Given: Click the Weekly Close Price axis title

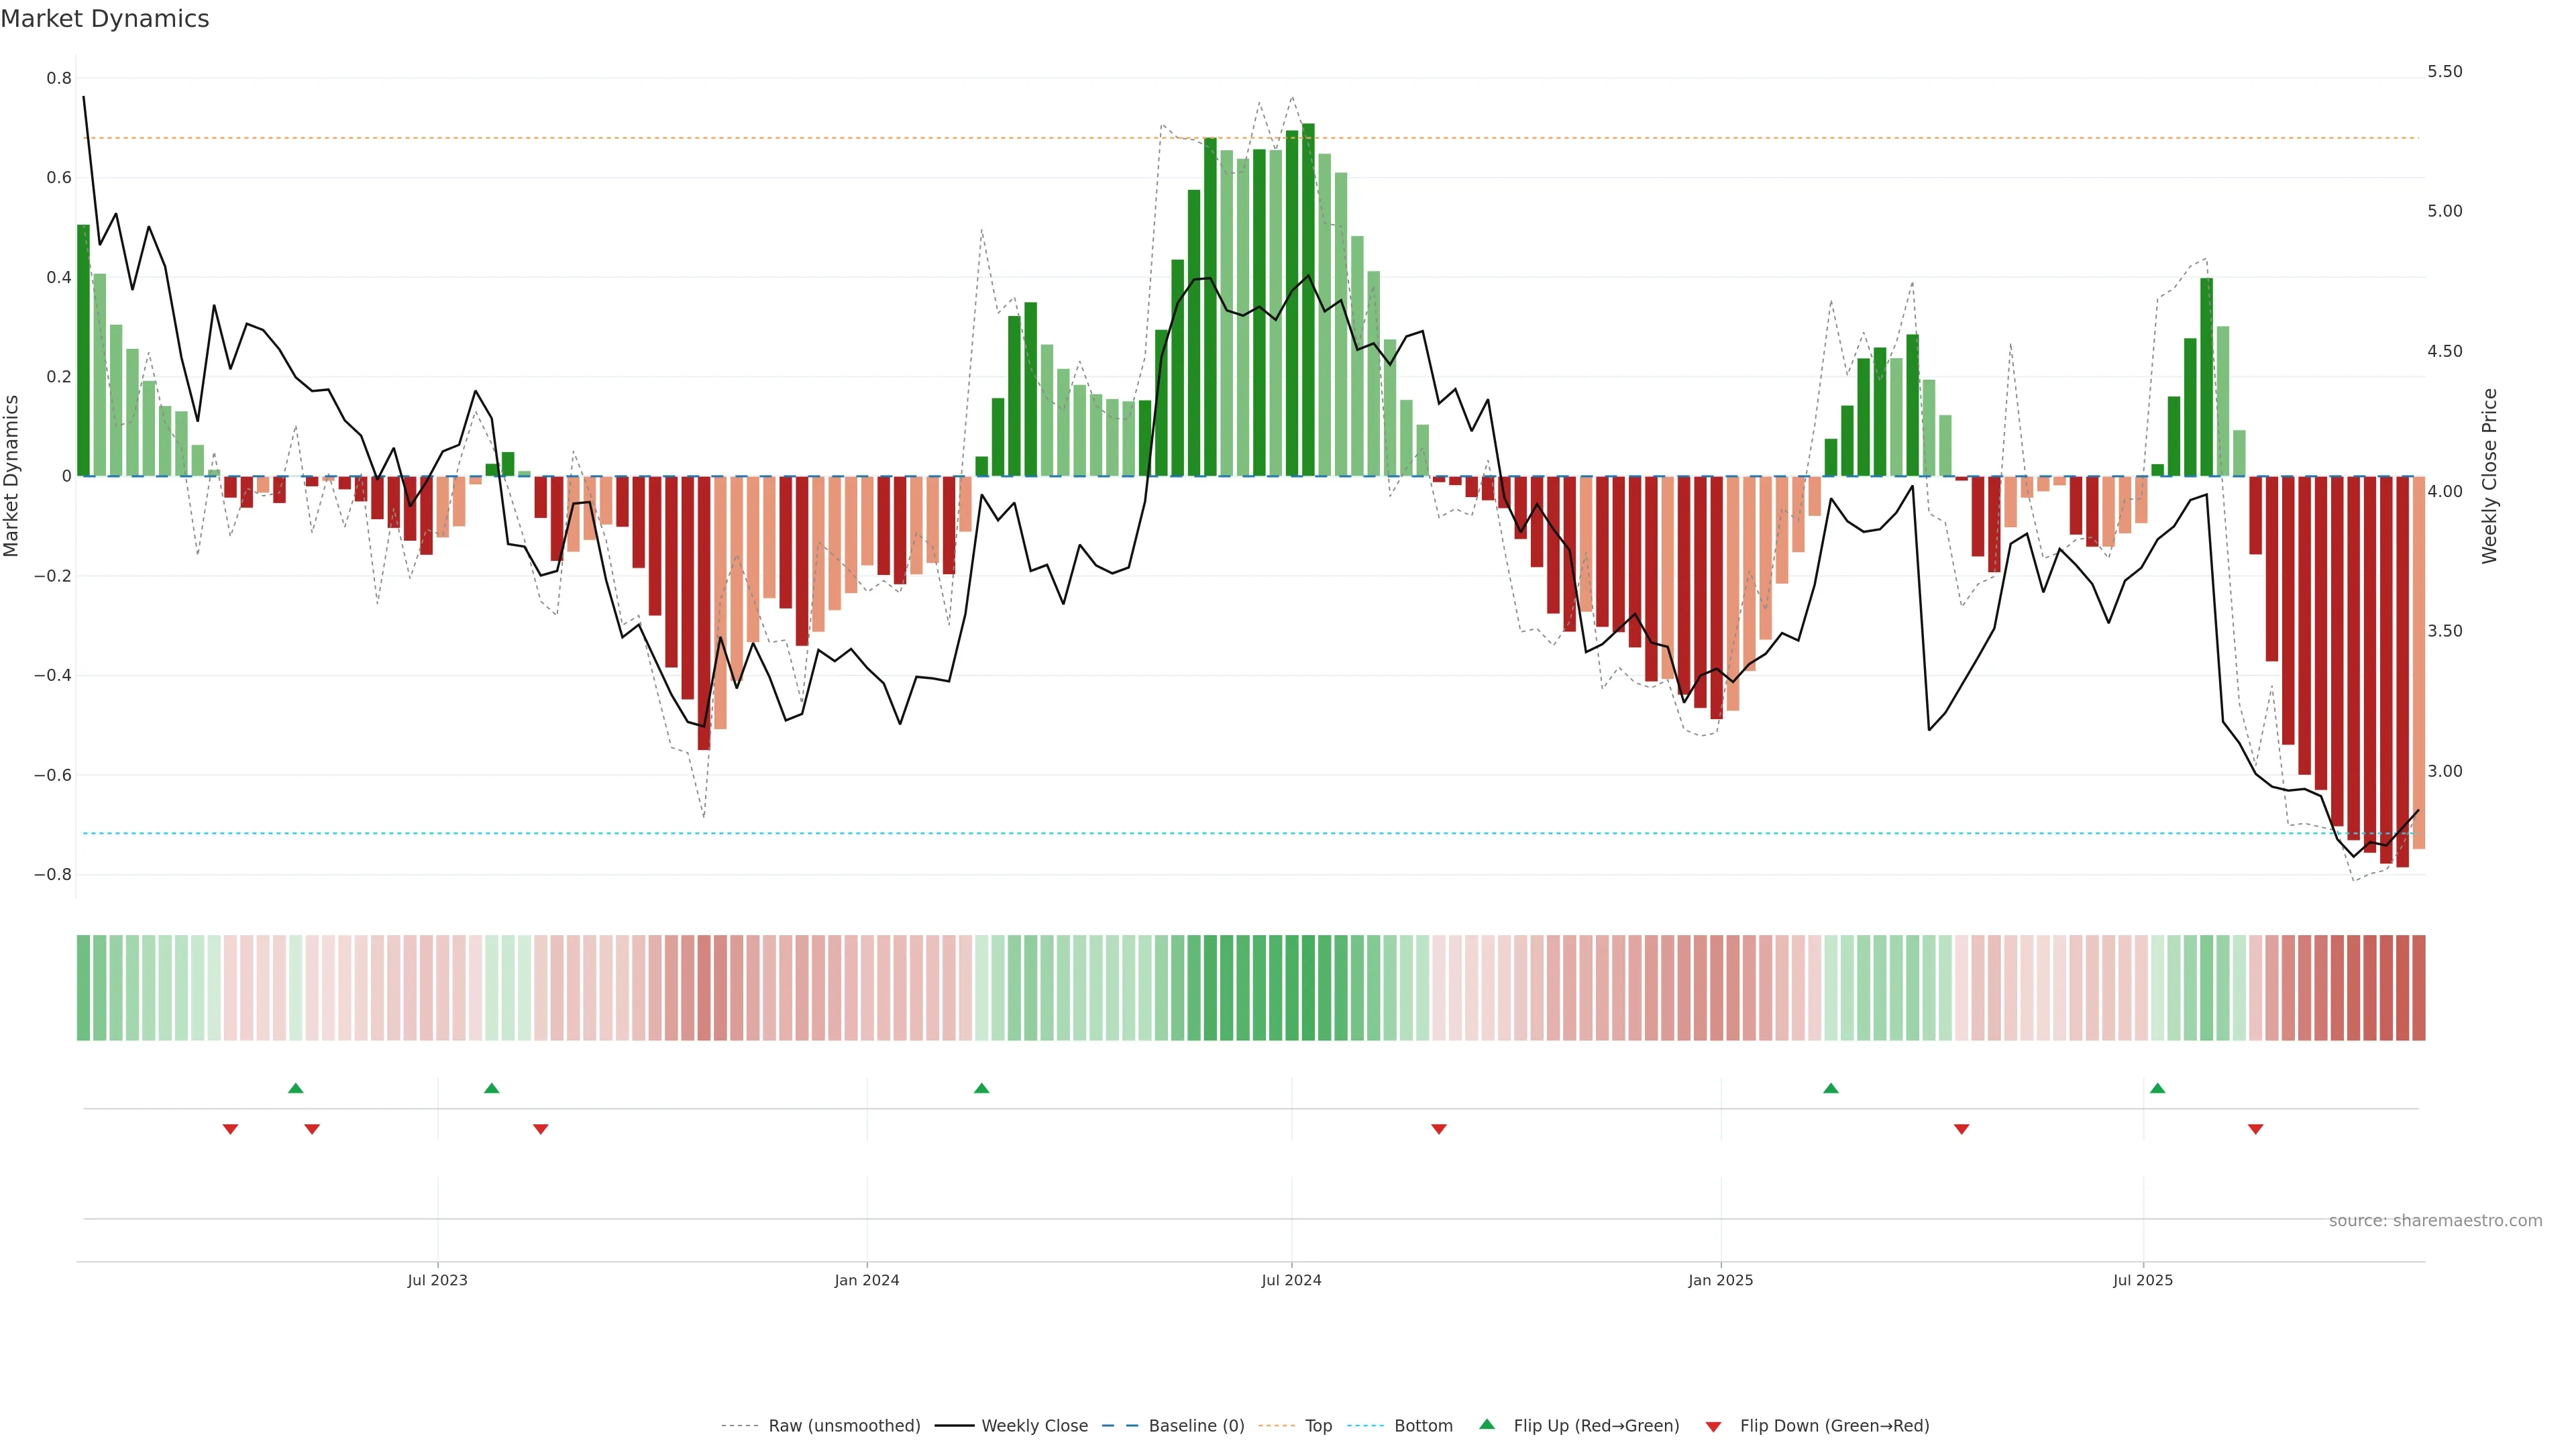Looking at the screenshot, I should [x=2489, y=476].
